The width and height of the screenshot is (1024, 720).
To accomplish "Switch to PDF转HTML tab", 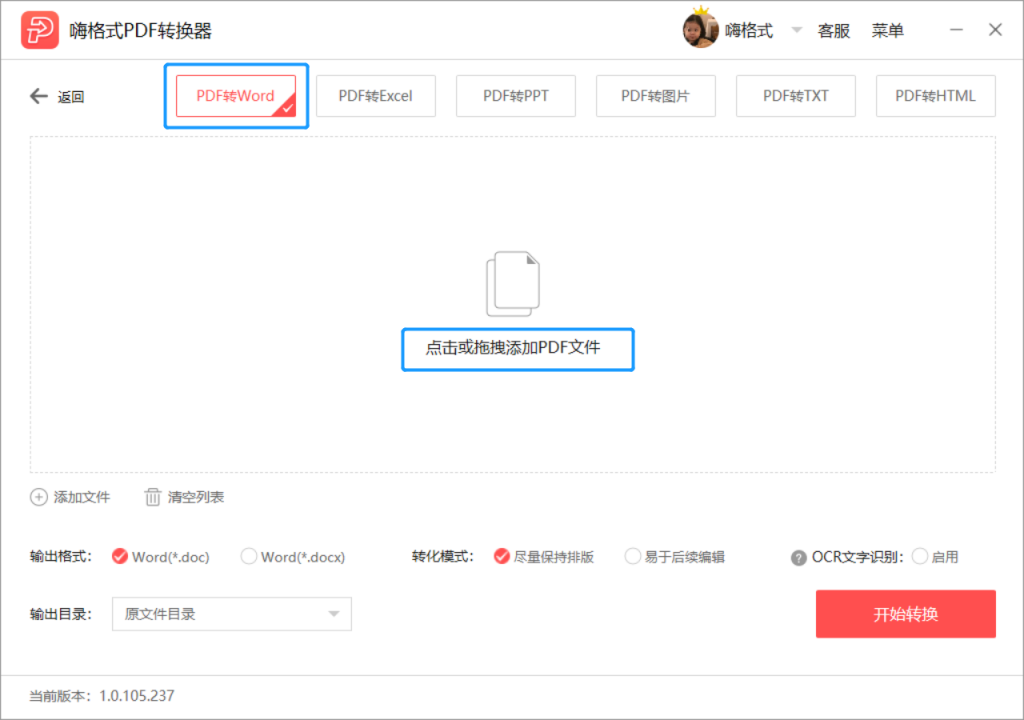I will tap(936, 96).
